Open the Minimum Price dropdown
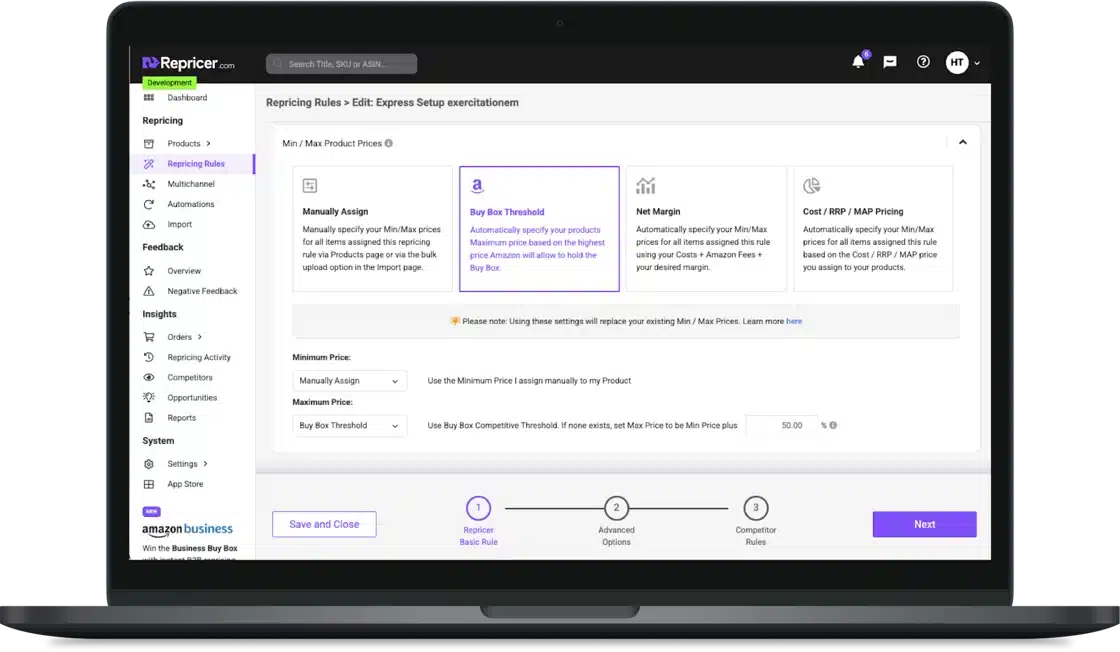The width and height of the screenshot is (1120, 652). coord(349,381)
